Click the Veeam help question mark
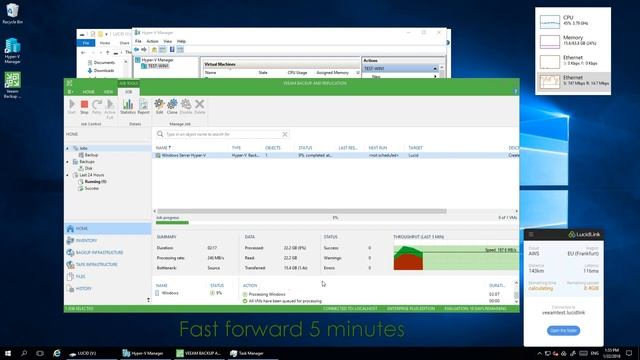 pyautogui.click(x=516, y=91)
